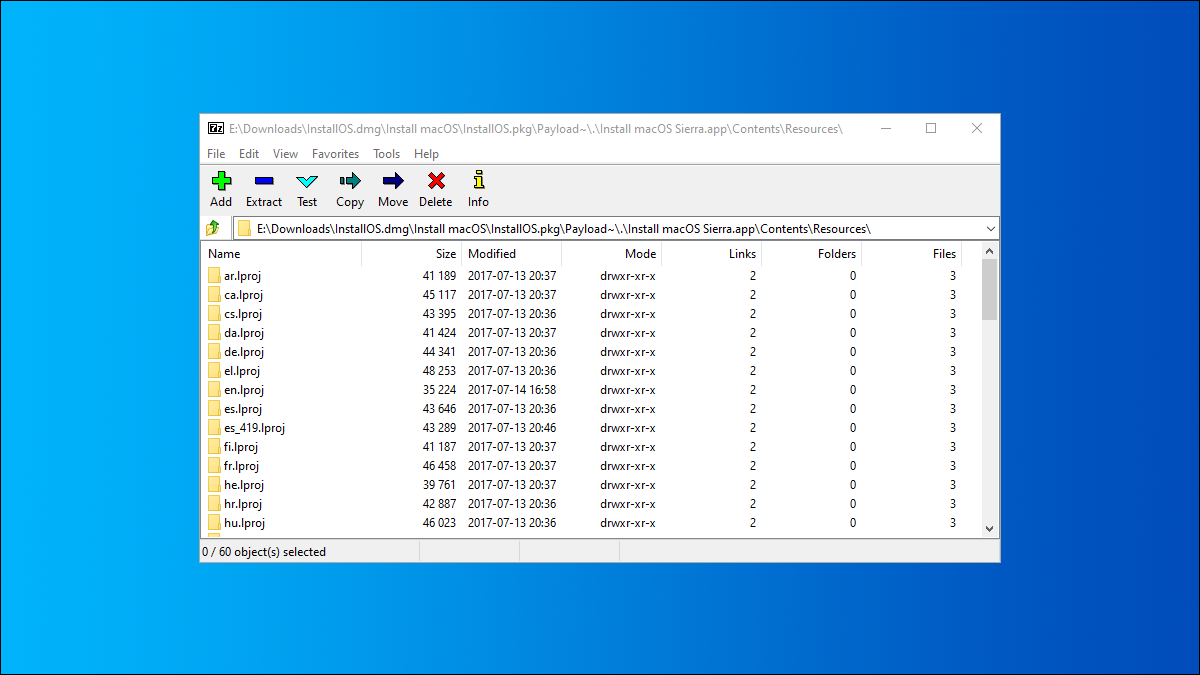Screen dimensions: 1200x675
Task: Click the green Add icon
Action: click(221, 181)
